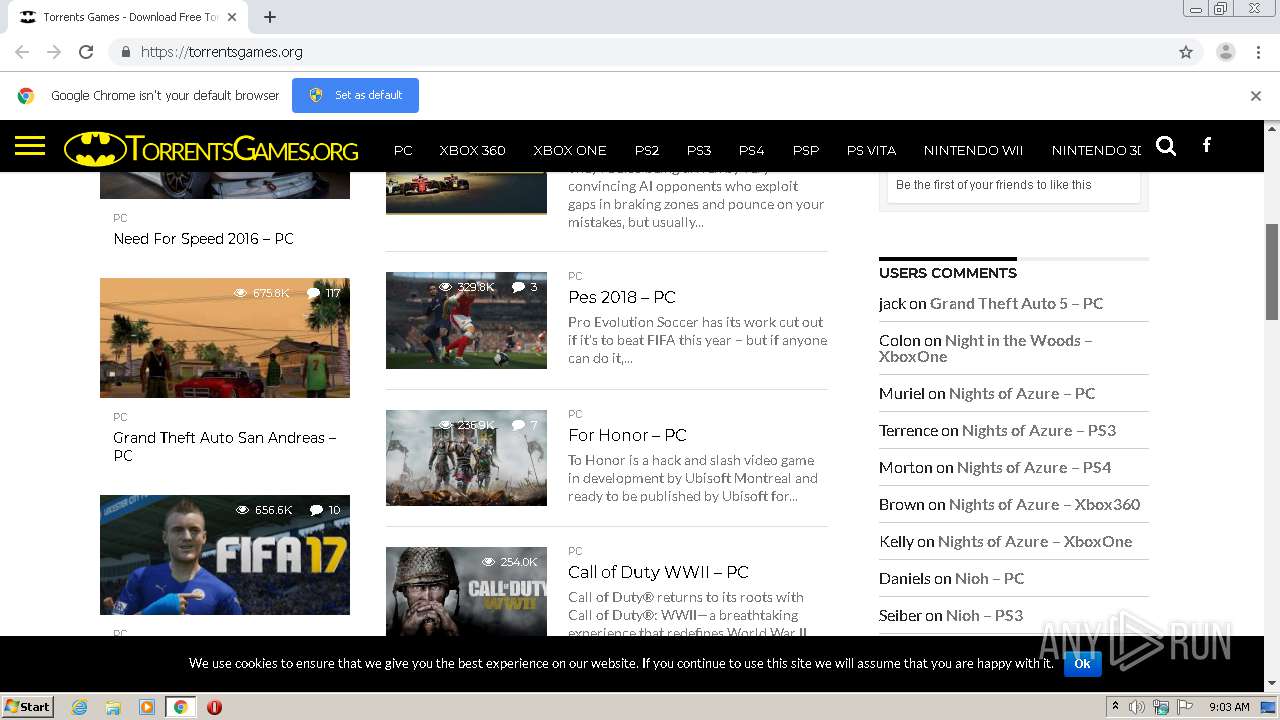Accept cookies with the Ok button
The height and width of the screenshot is (720, 1280).
(x=1082, y=663)
